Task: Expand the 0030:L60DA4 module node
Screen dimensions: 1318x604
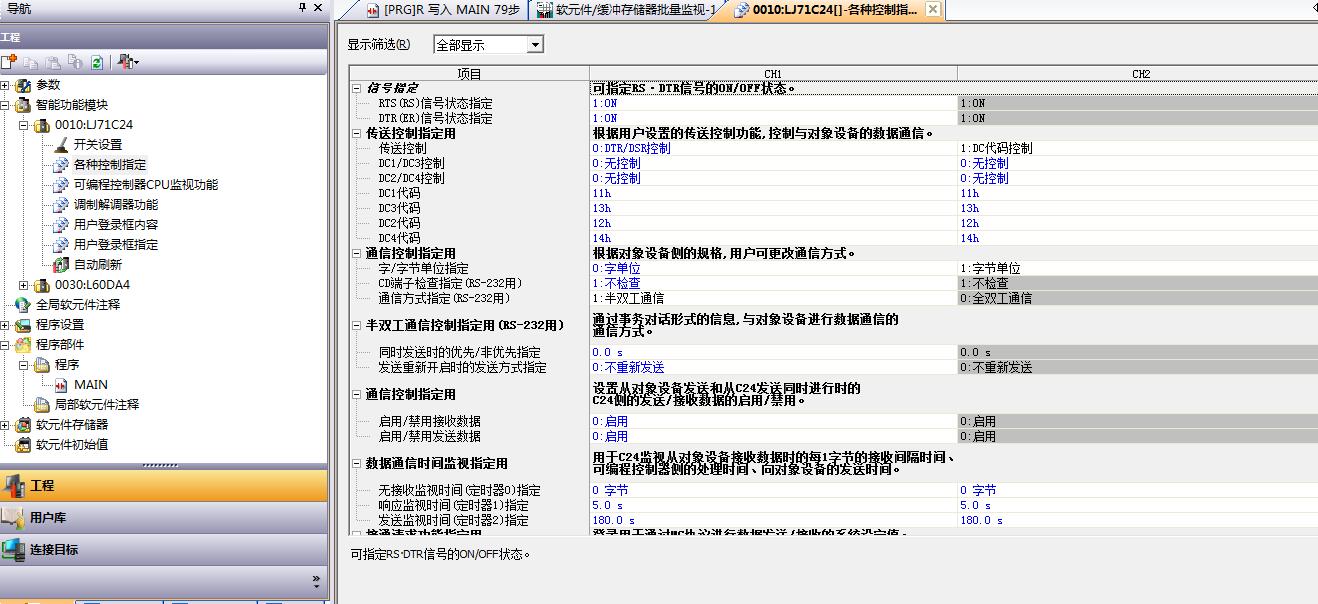Action: click(24, 285)
